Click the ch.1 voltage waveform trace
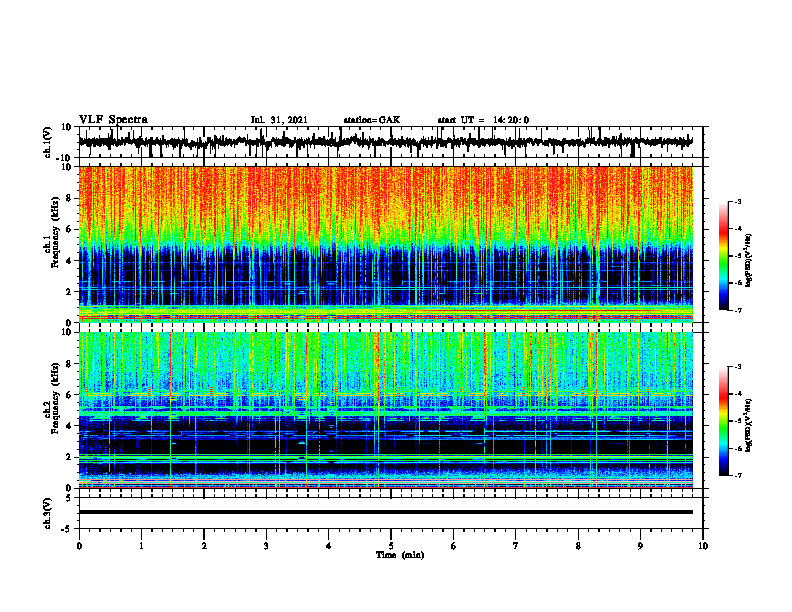 (386, 142)
